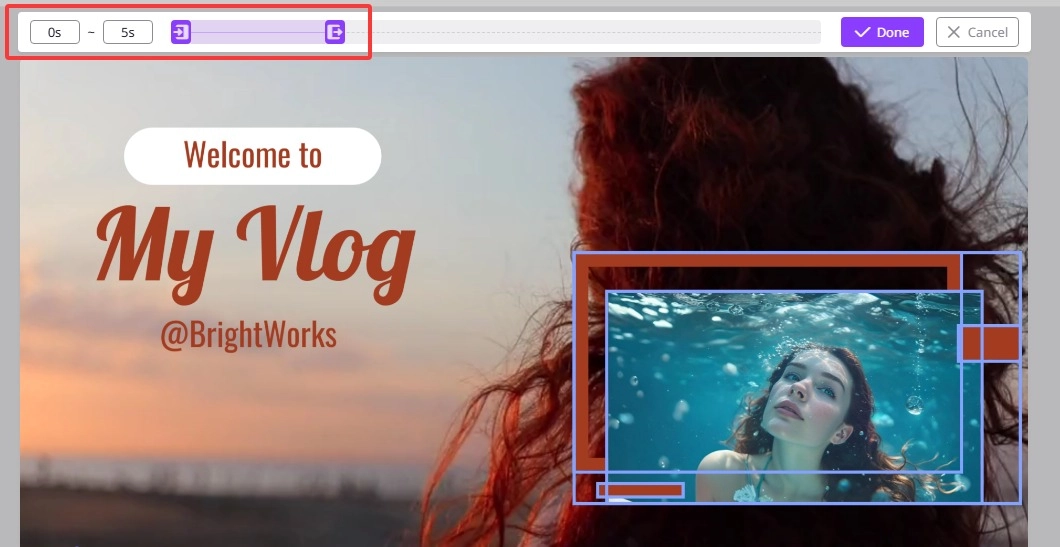Select the red bar under the photo frame
The width and height of the screenshot is (1060, 547).
[640, 490]
